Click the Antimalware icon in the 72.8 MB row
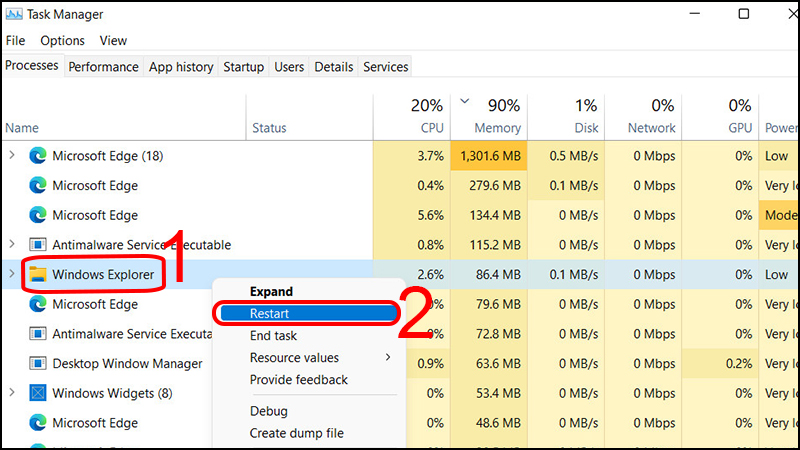800x450 pixels. 38,334
